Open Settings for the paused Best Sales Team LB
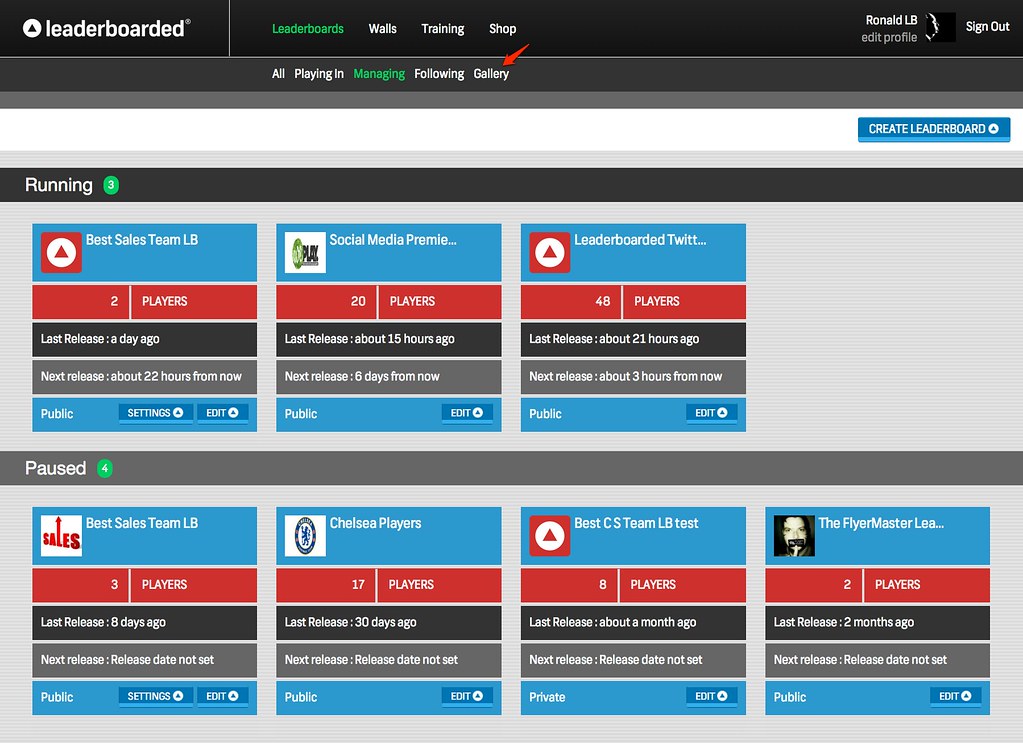This screenshot has width=1023, height=743. [x=155, y=696]
